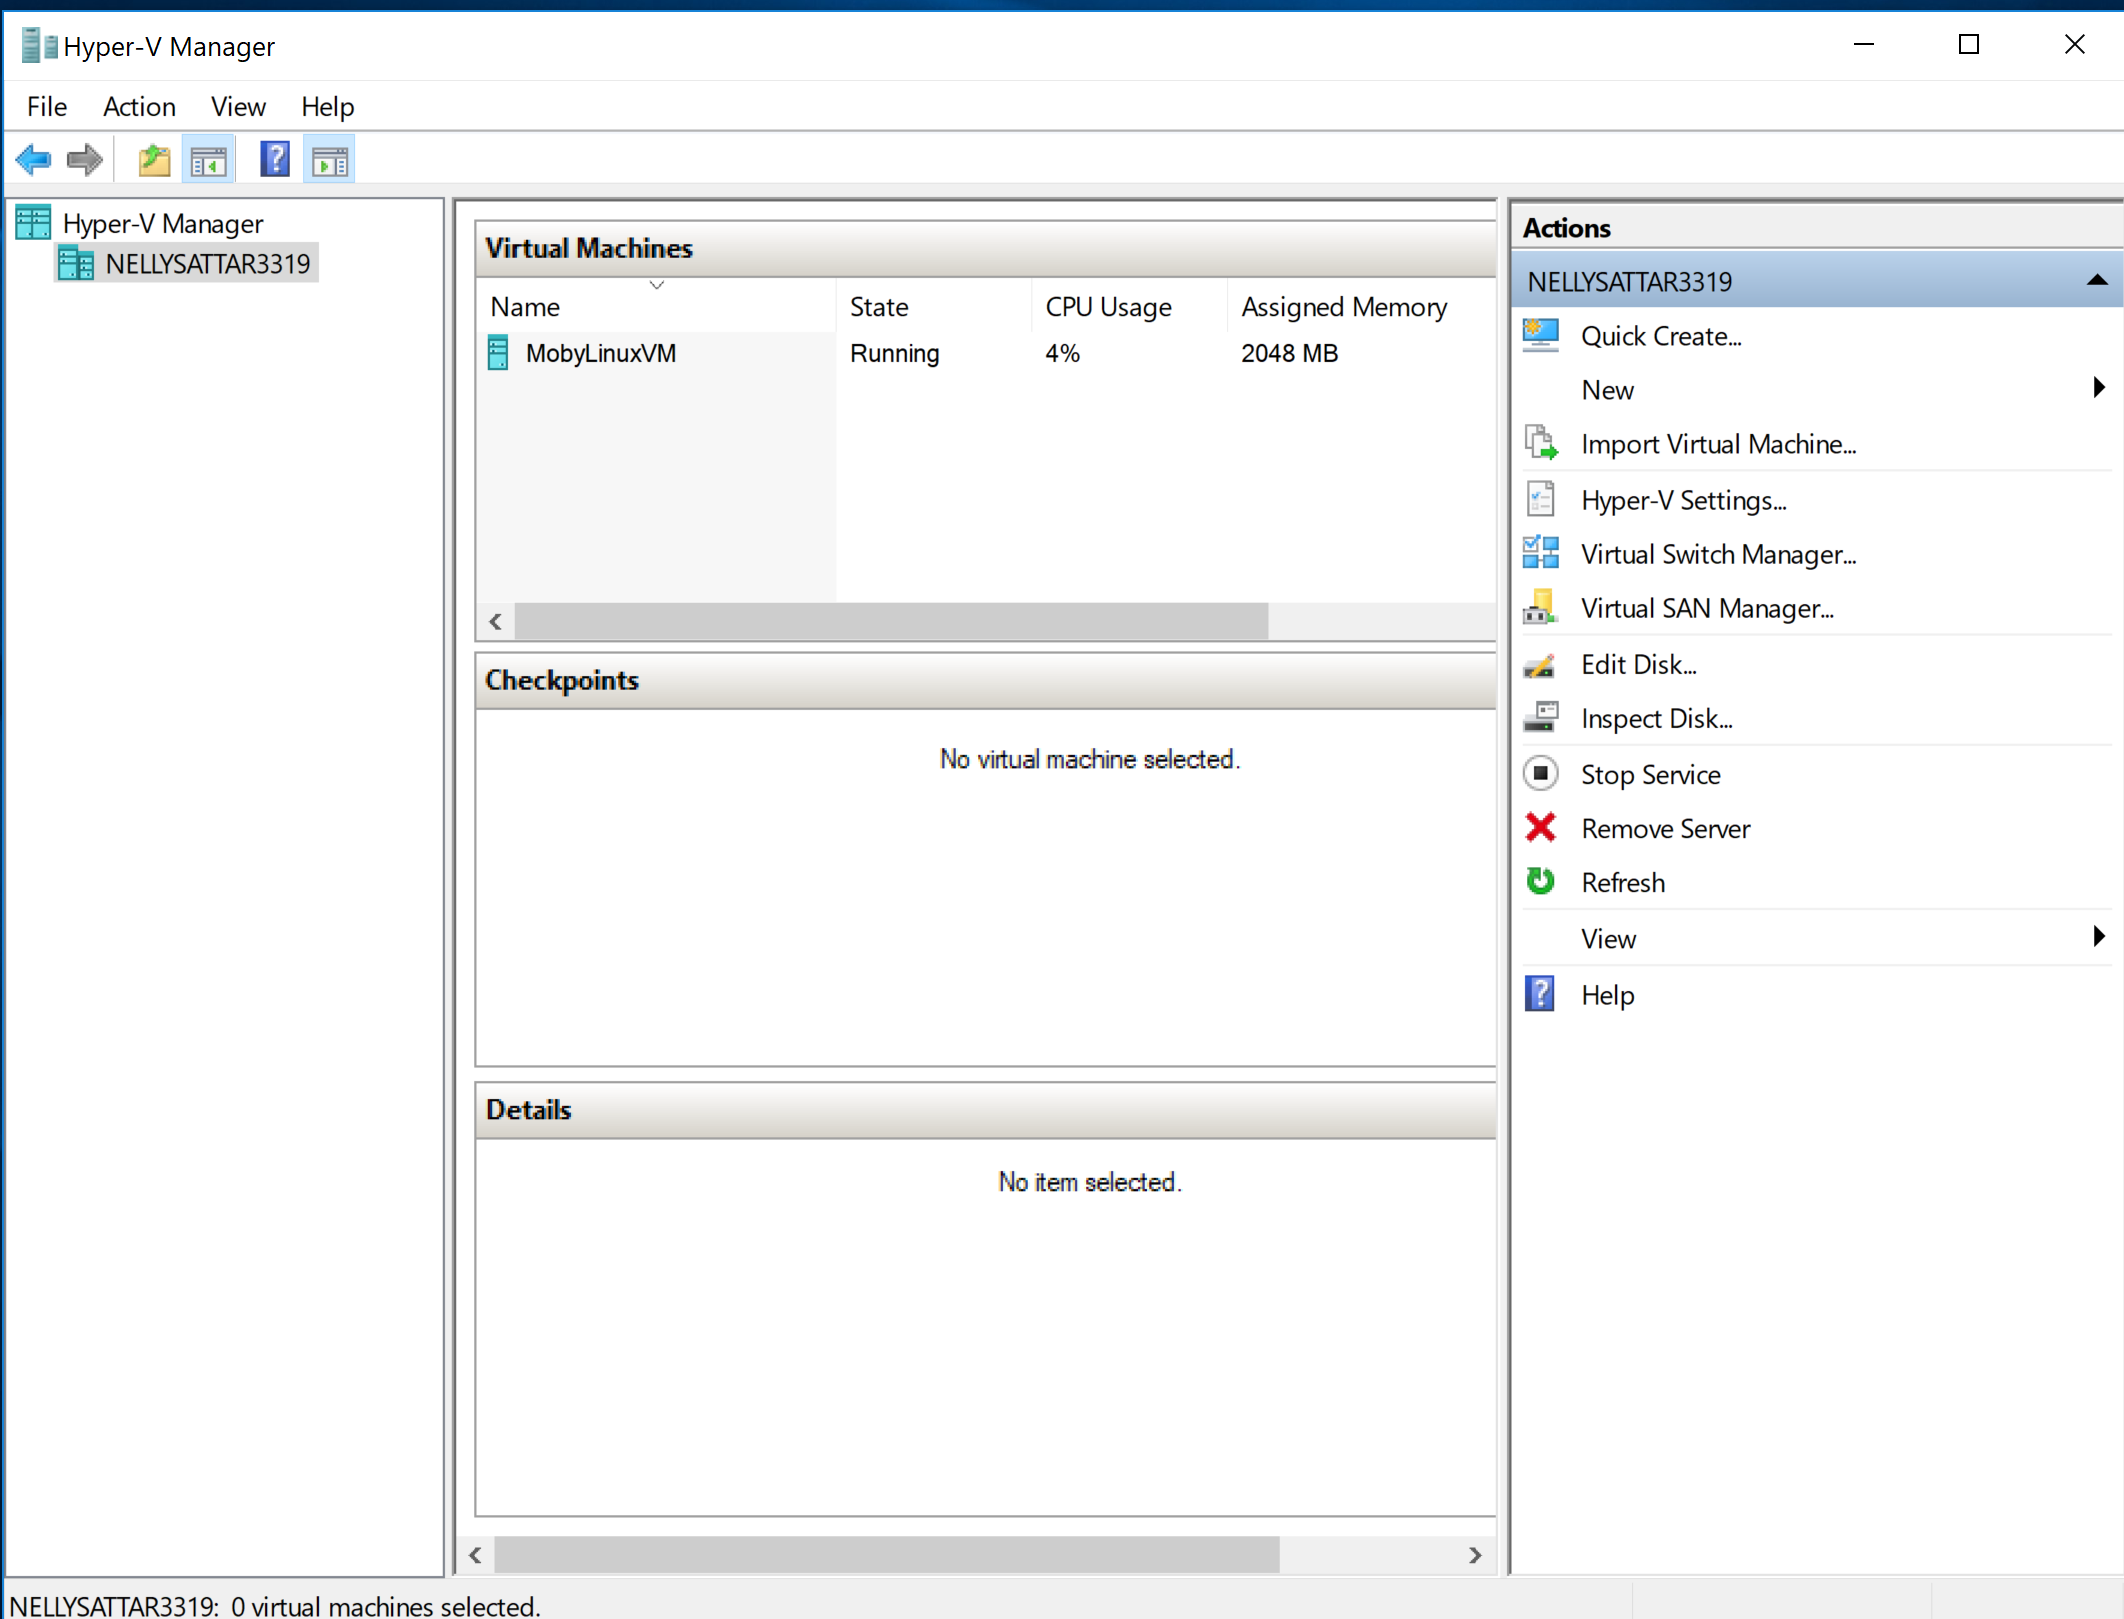The width and height of the screenshot is (2124, 1619).
Task: Click the green Refresh arrow icon
Action: (x=1540, y=881)
